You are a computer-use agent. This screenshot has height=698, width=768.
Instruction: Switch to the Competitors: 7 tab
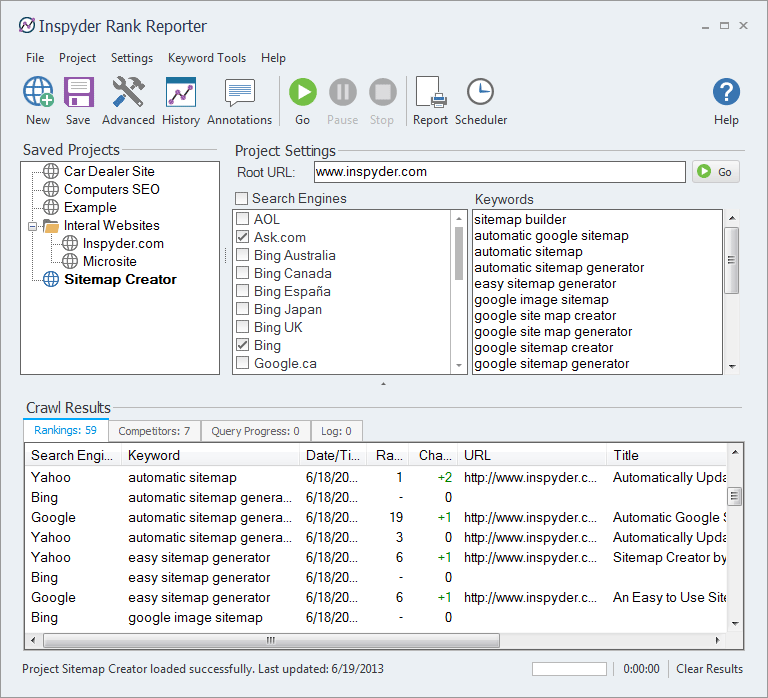[154, 431]
